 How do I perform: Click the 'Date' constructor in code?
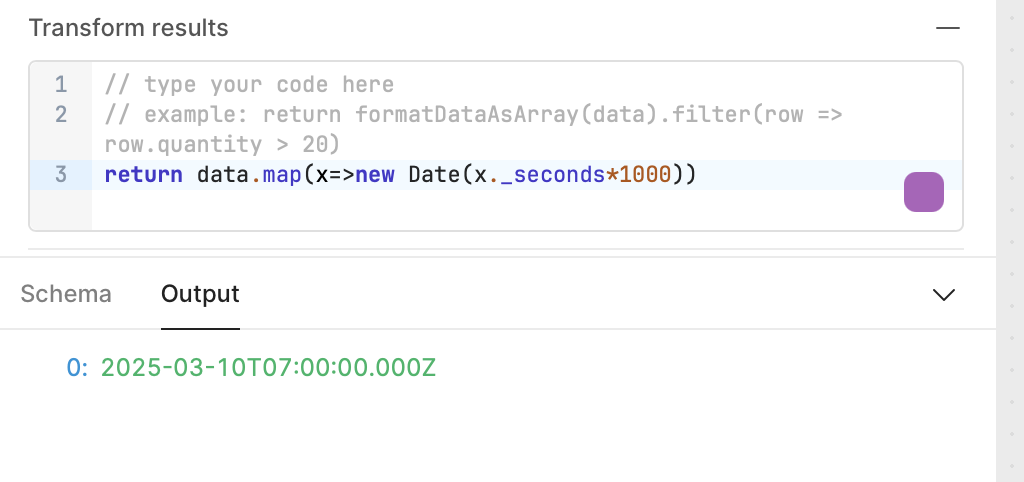click(434, 174)
